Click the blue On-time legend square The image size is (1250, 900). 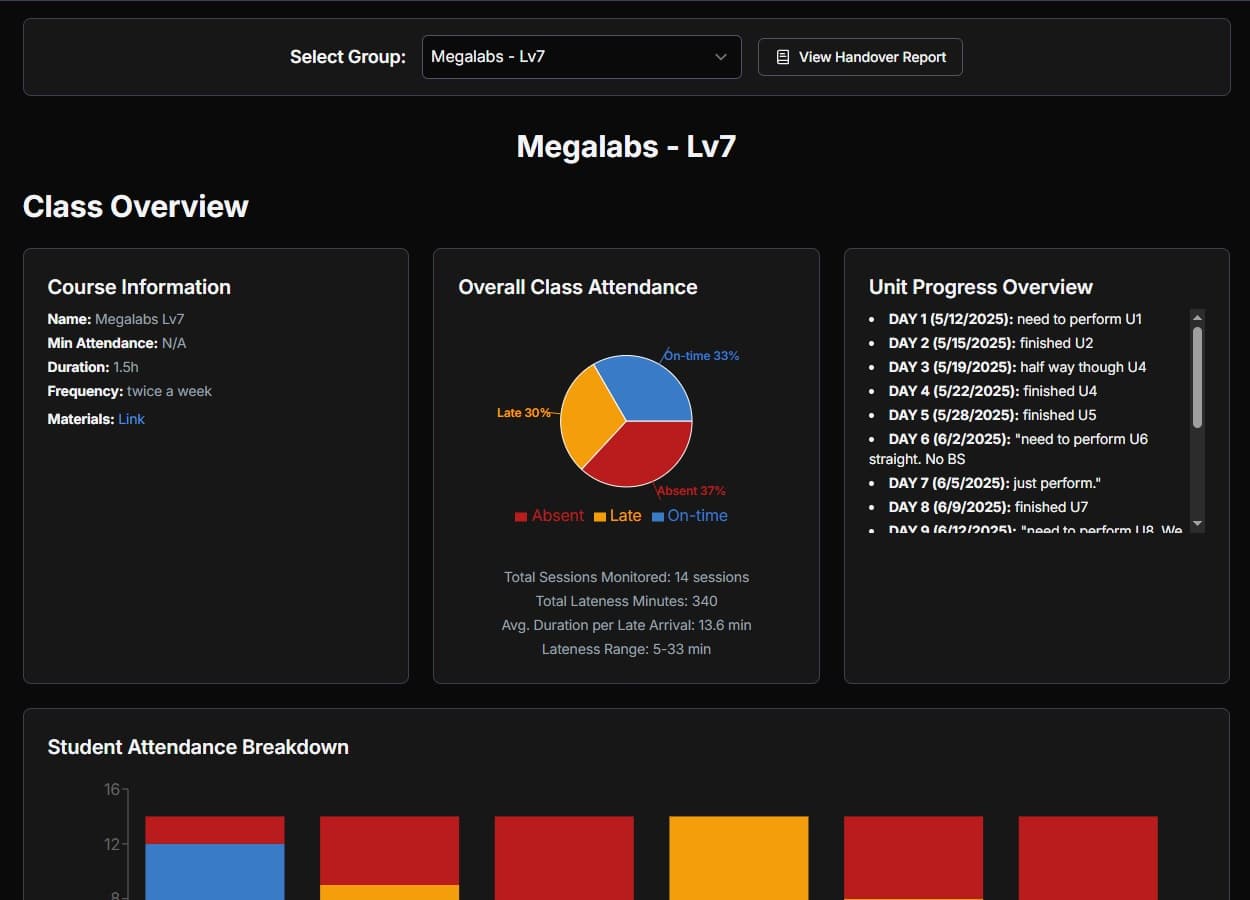pos(658,515)
